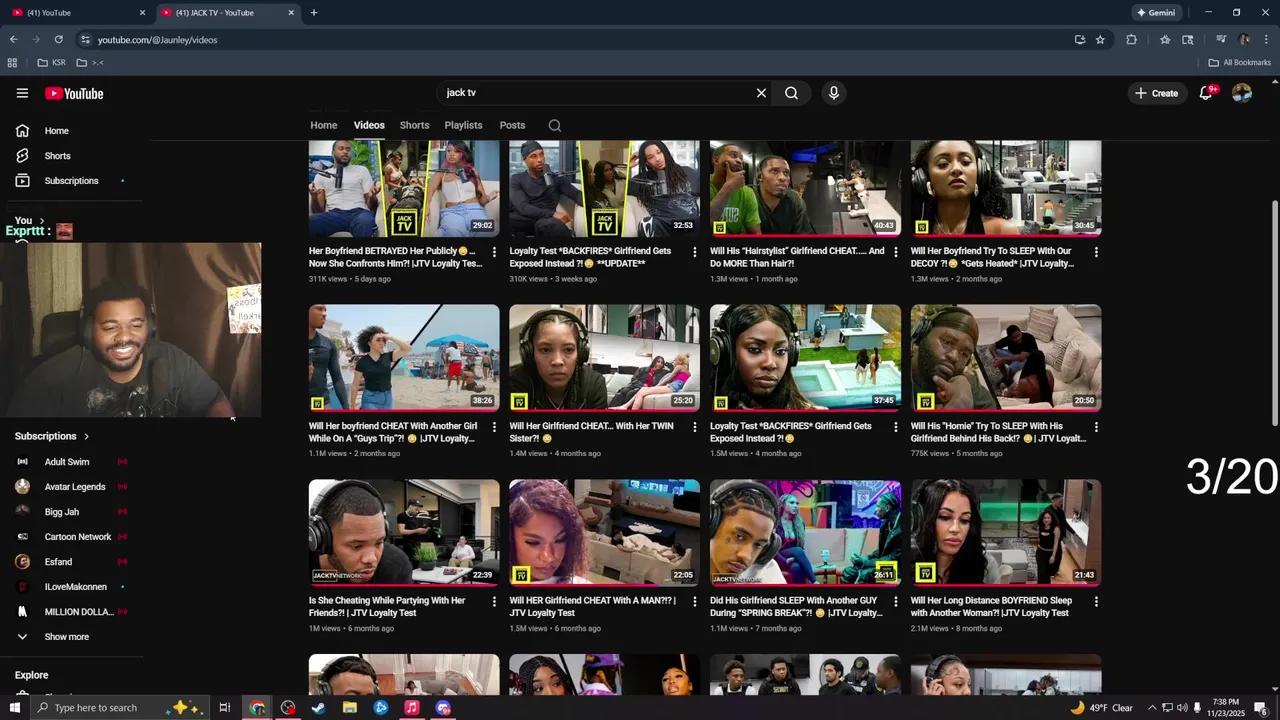1280x720 pixels.
Task: Open the YouTube hamburger guide menu
Action: click(22, 93)
